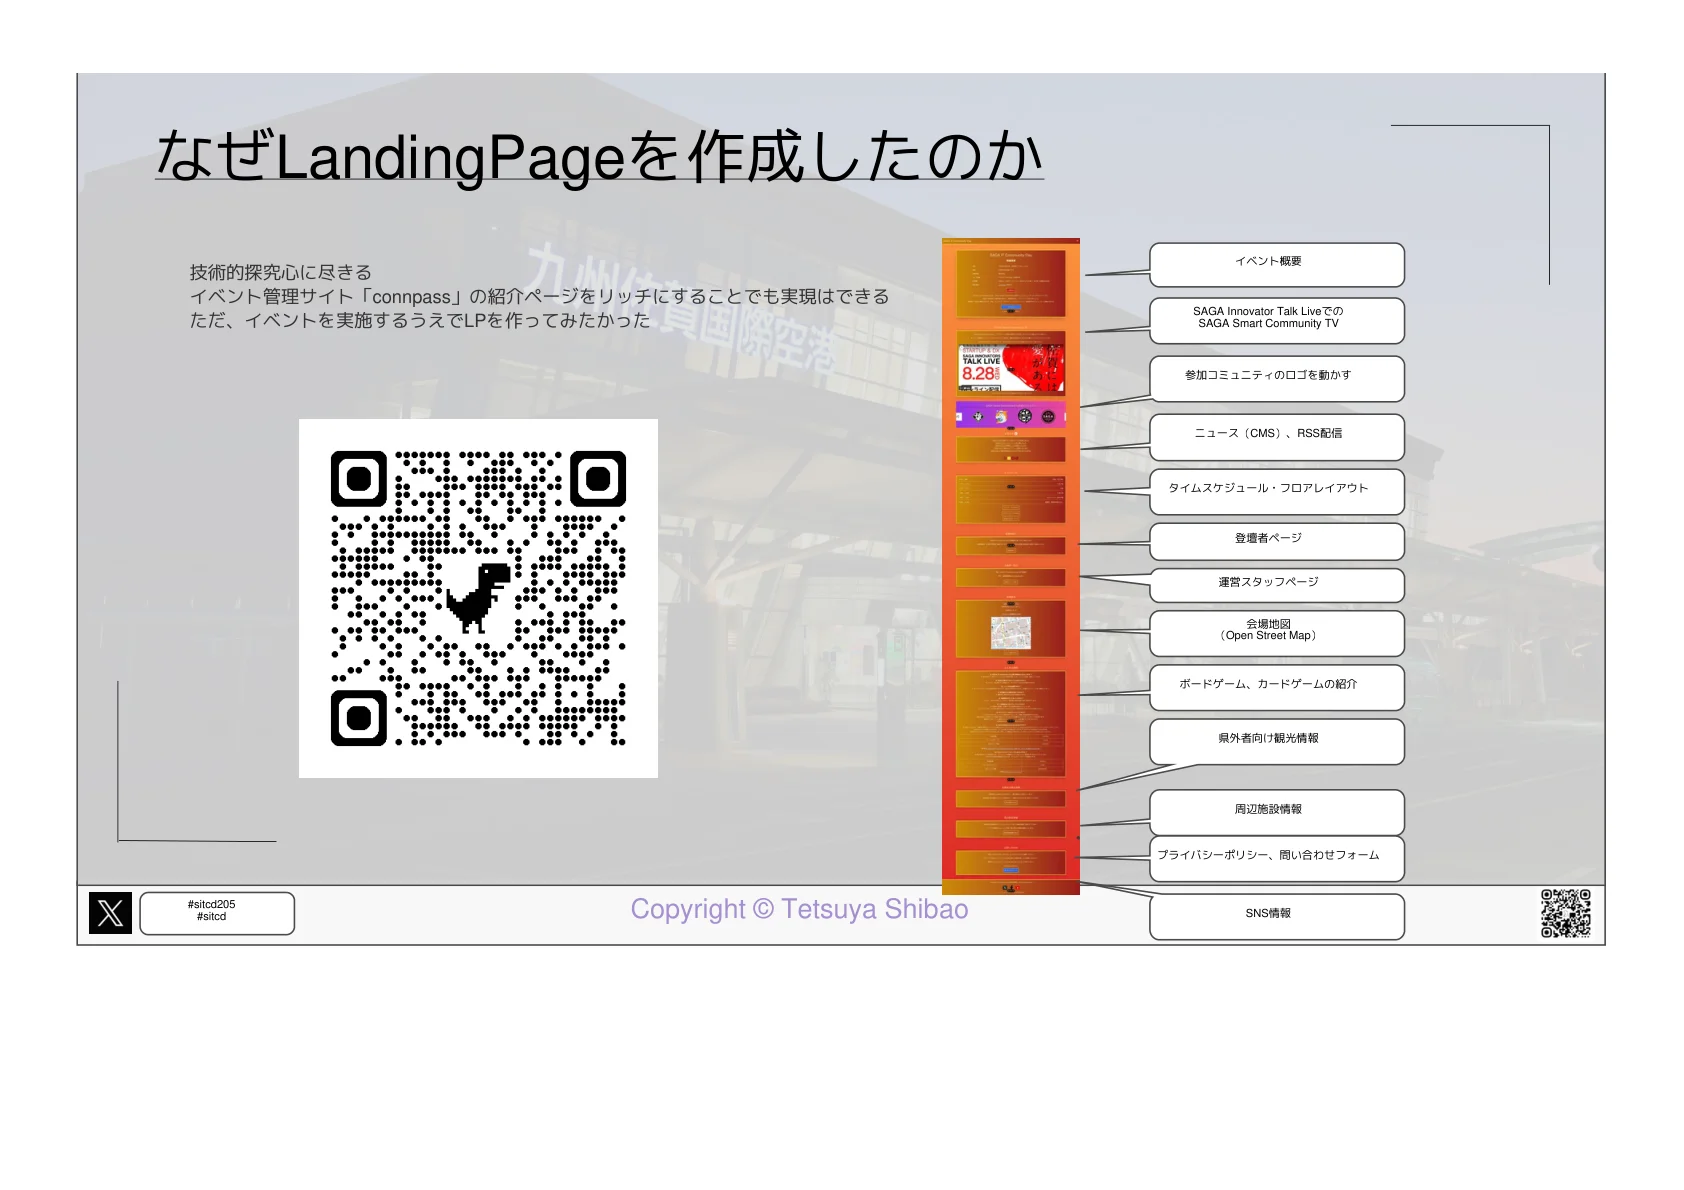Select the 運営スタッフページ callout

pyautogui.click(x=1277, y=585)
